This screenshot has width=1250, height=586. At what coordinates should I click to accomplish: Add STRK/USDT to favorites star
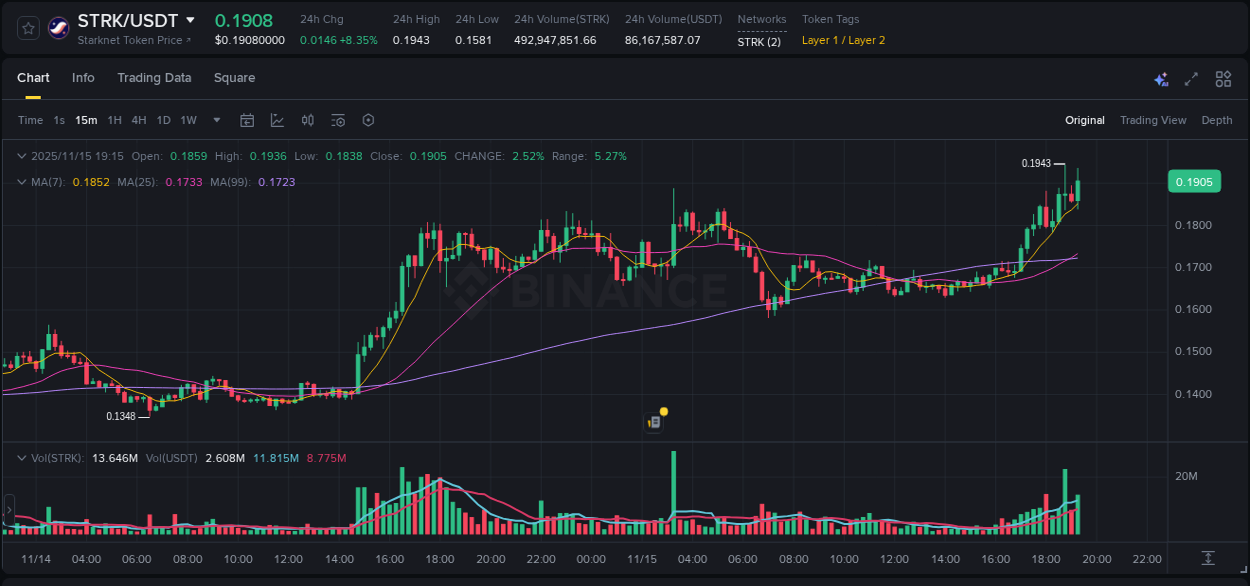pyautogui.click(x=27, y=28)
